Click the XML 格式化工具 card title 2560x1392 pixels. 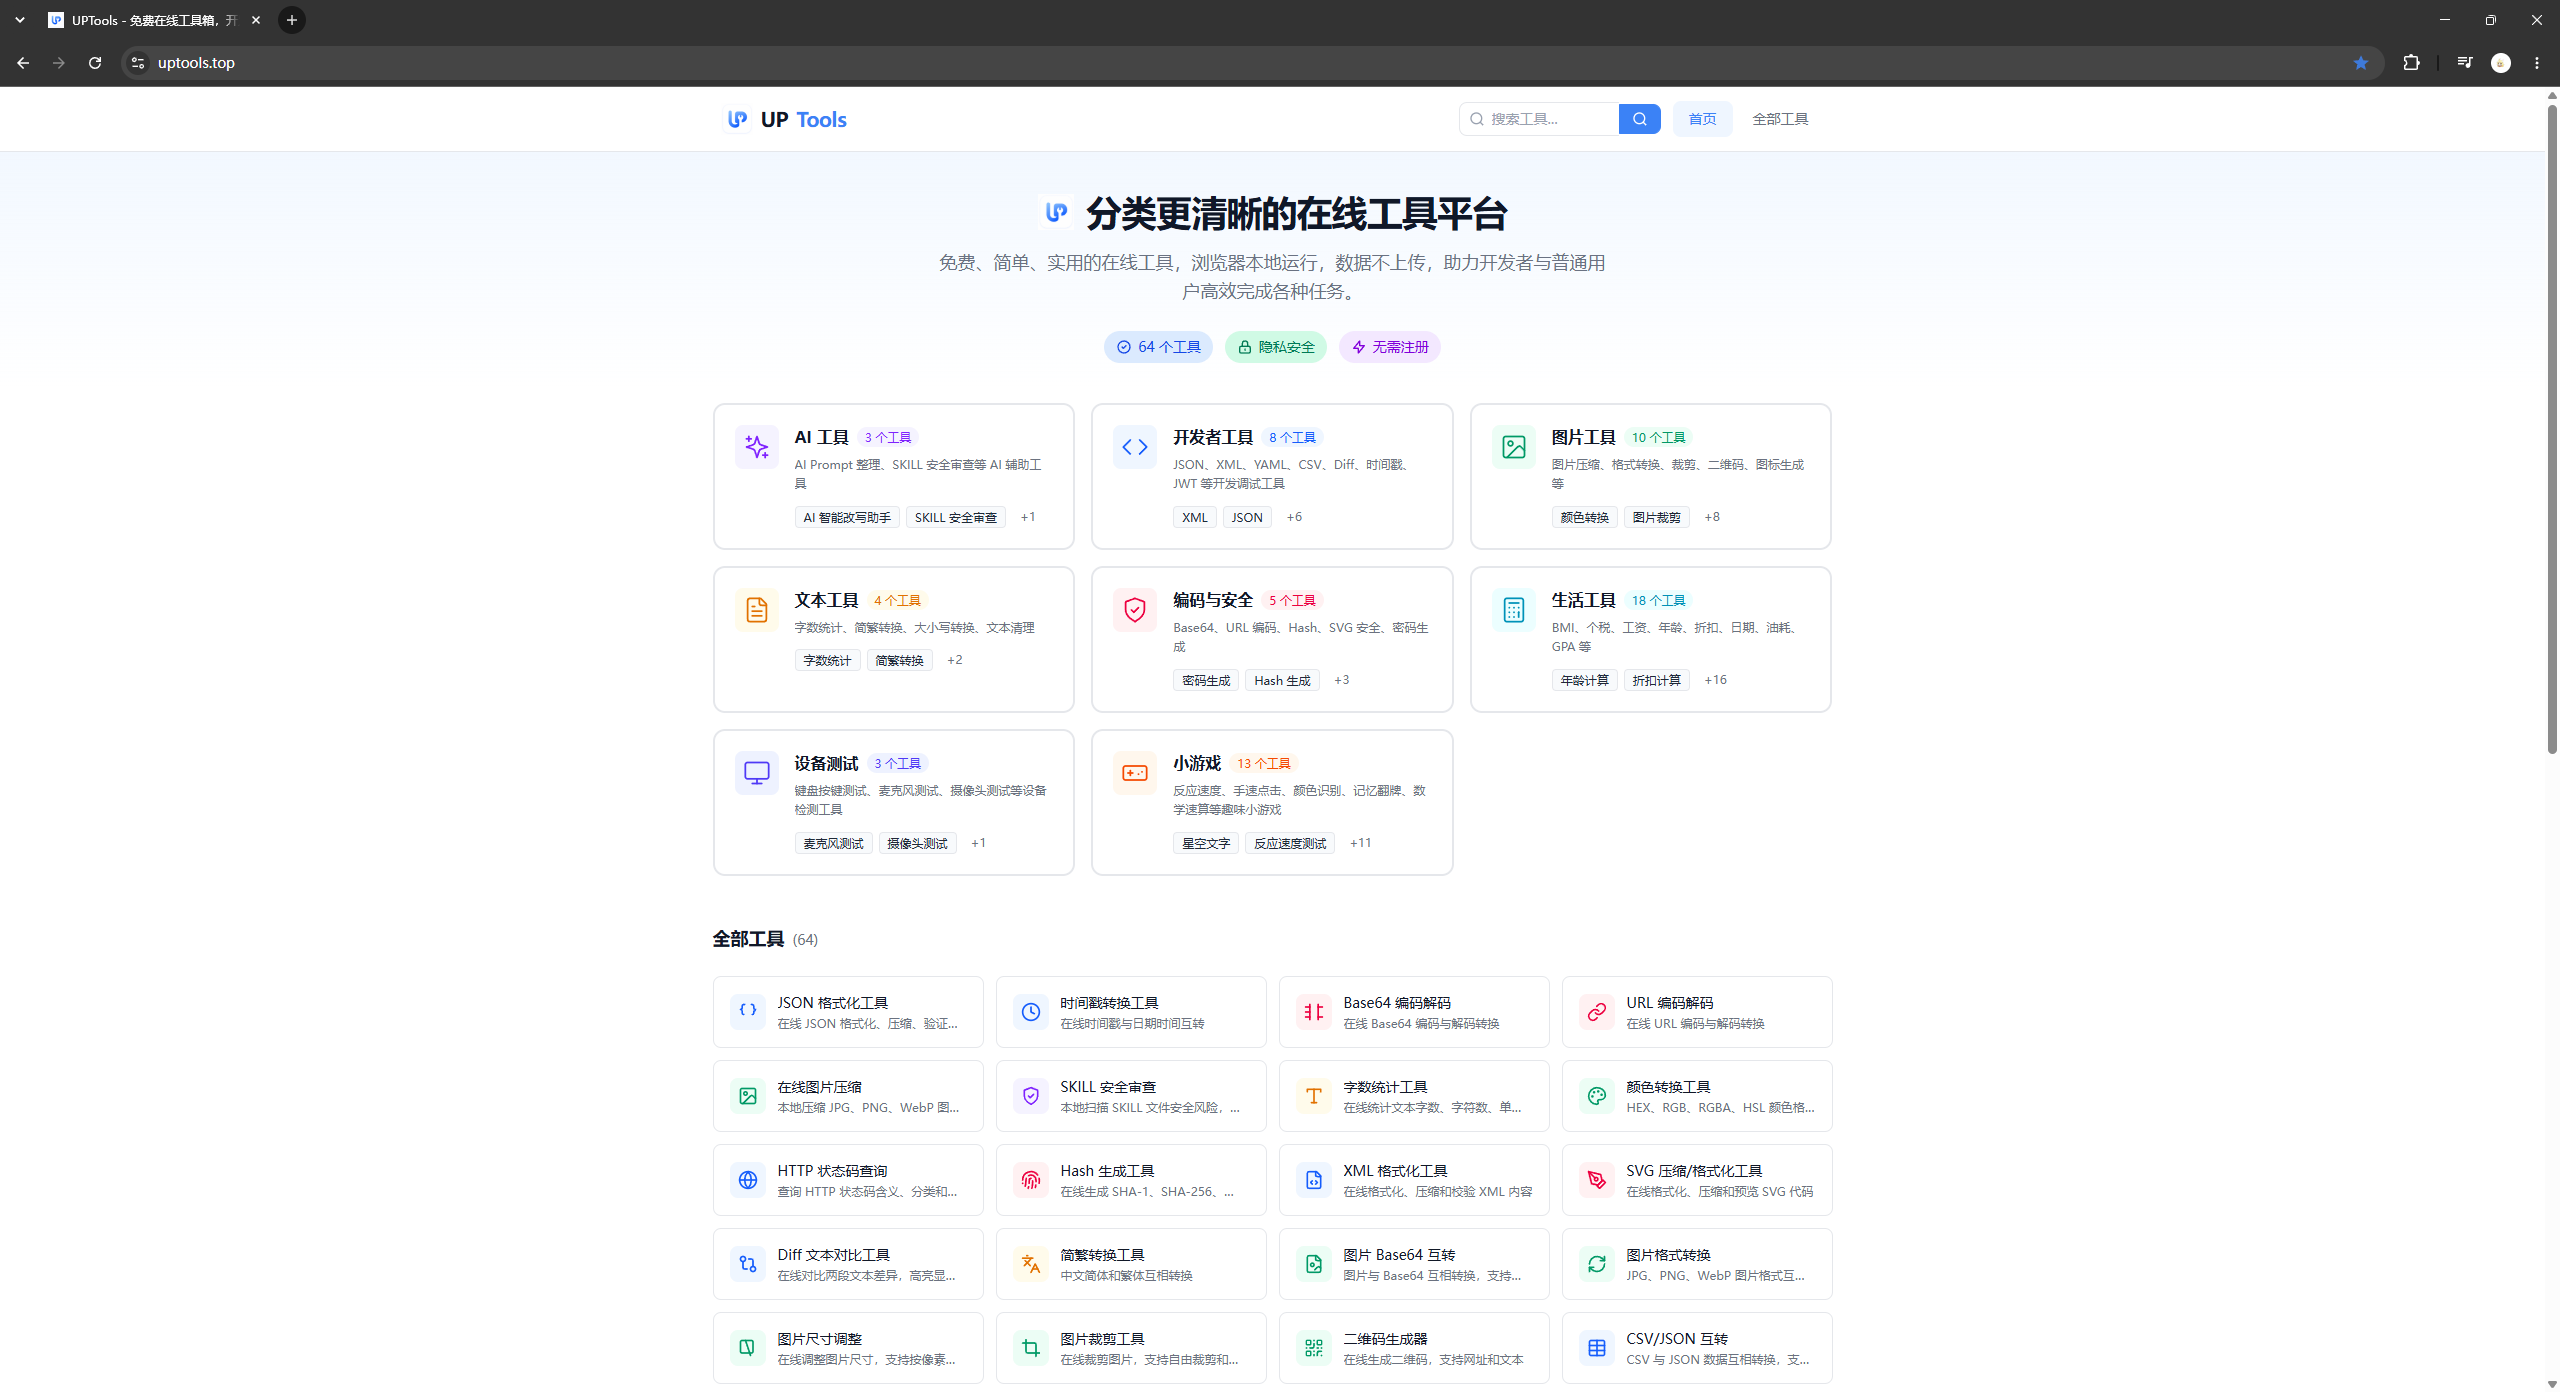click(1395, 1170)
